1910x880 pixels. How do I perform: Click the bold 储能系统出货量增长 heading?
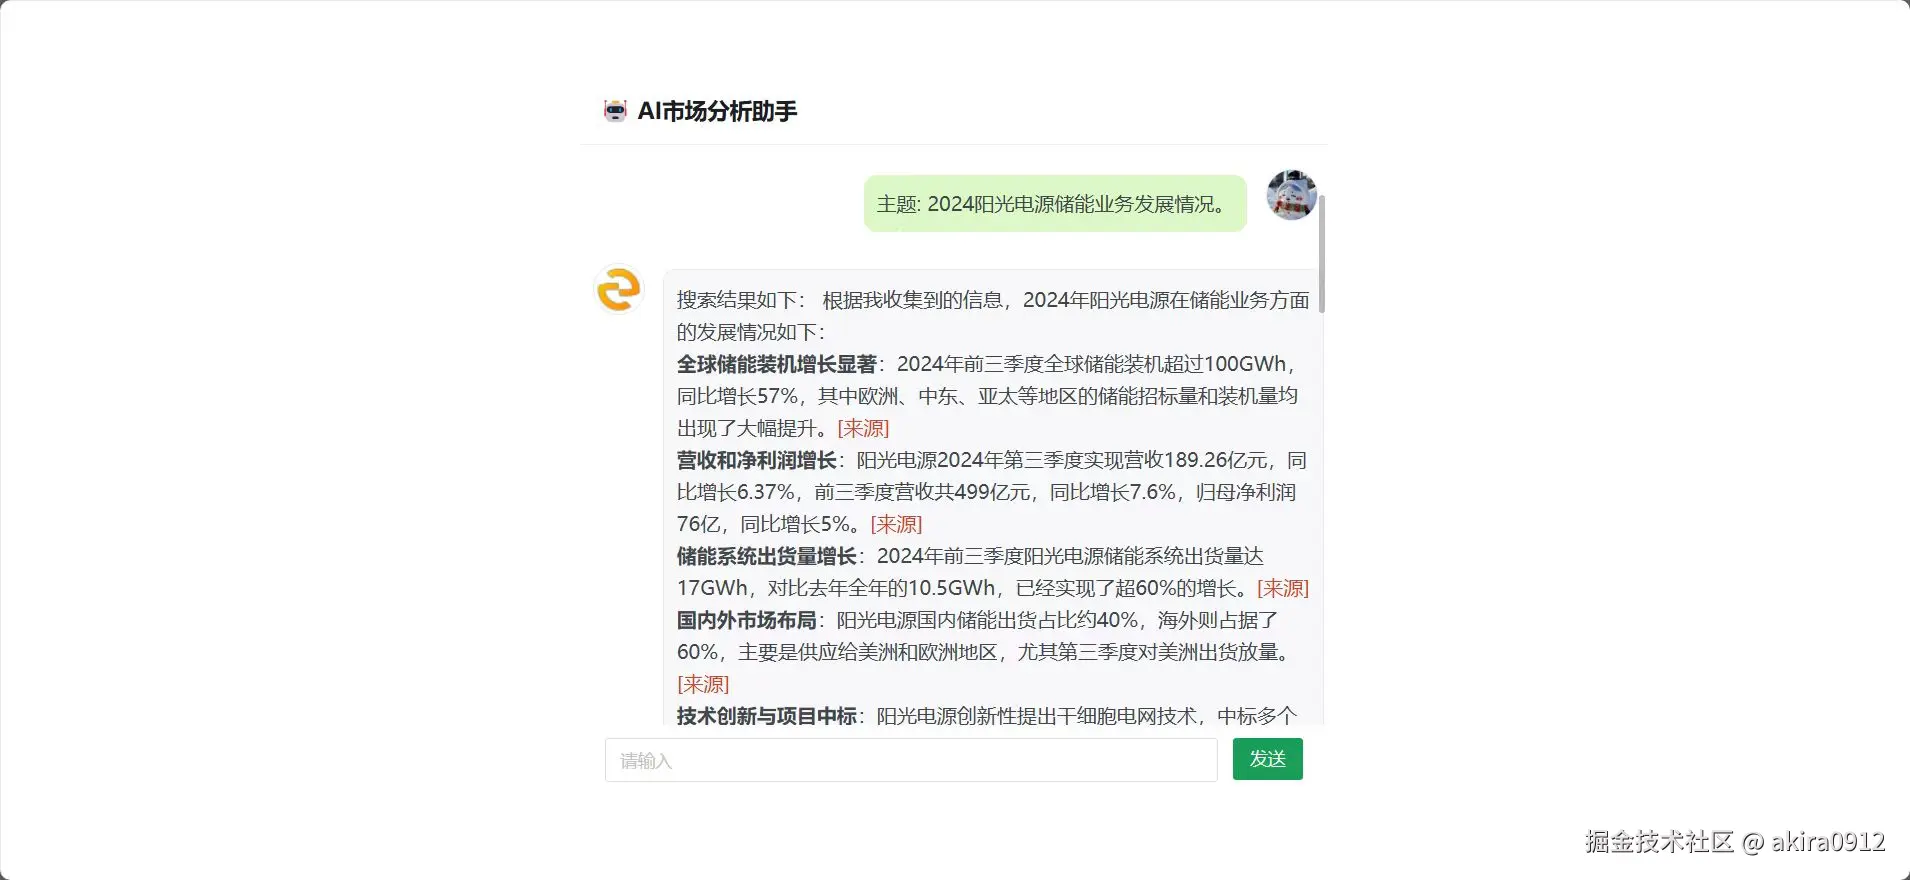coord(766,556)
